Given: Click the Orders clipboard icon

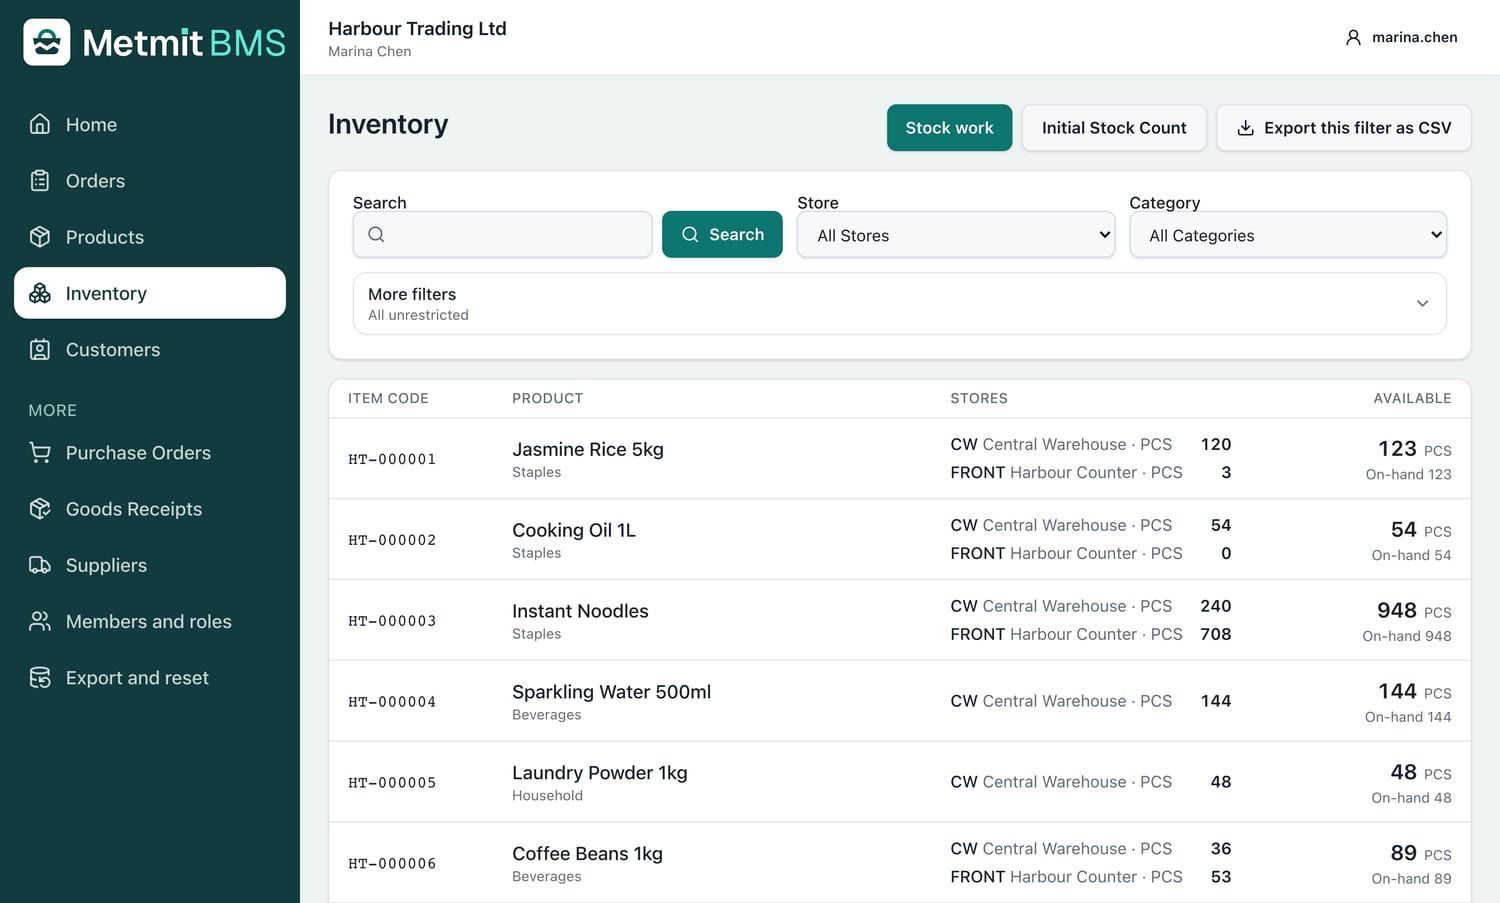Looking at the screenshot, I should click(x=40, y=180).
